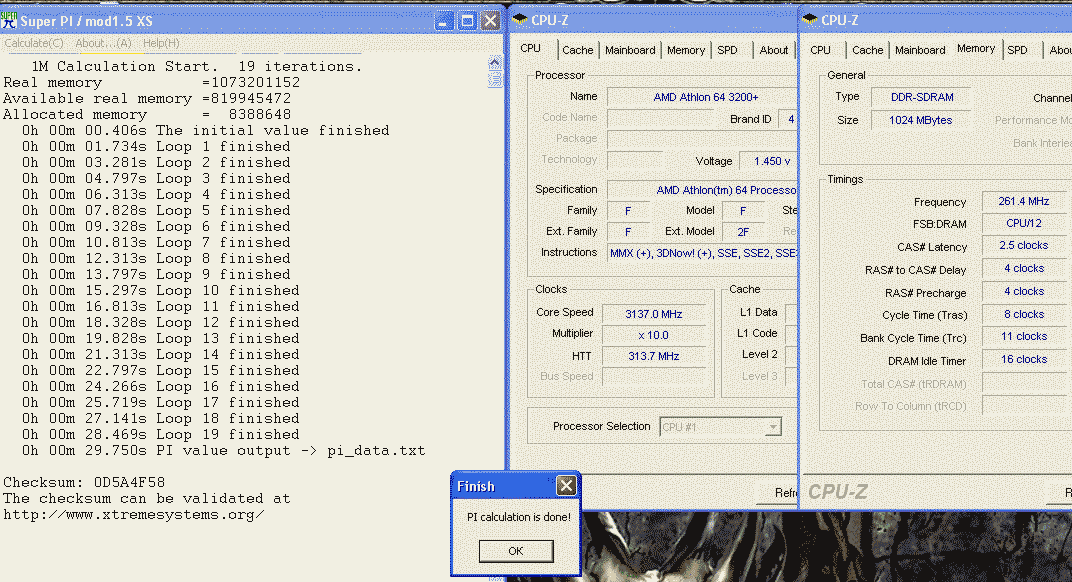Image resolution: width=1072 pixels, height=582 pixels.
Task: Click the Multiplier x 10.0 field
Action: pyautogui.click(x=654, y=335)
